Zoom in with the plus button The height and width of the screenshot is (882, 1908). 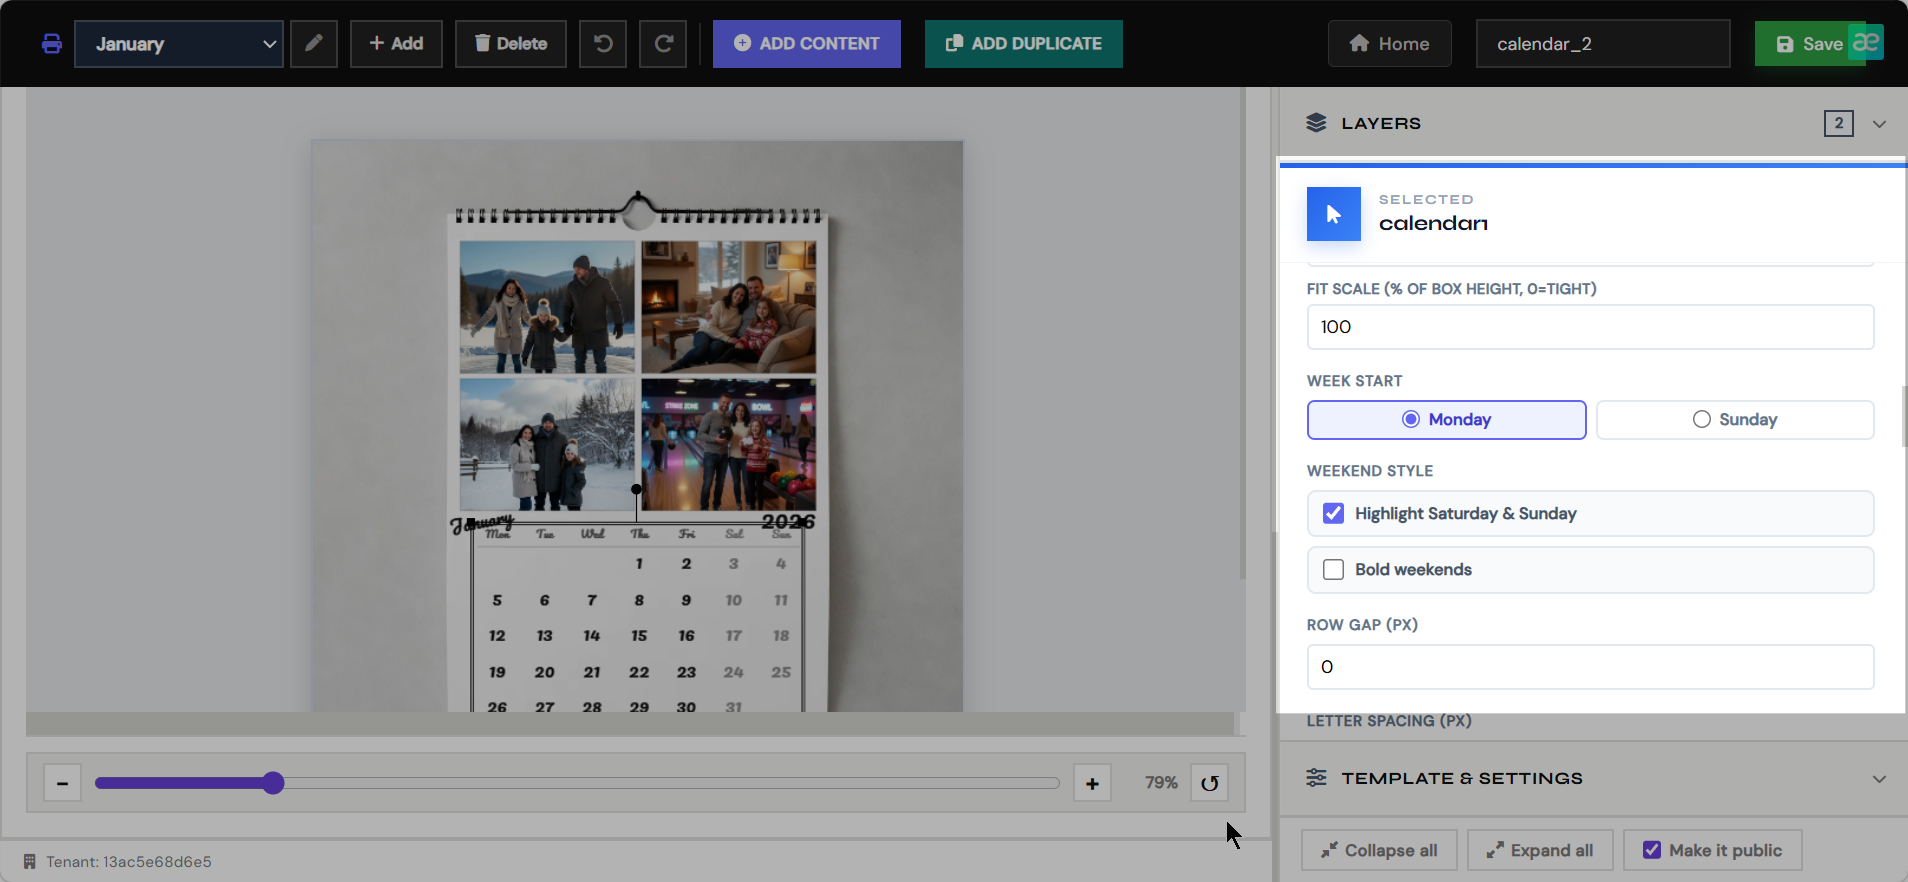[x=1092, y=783]
